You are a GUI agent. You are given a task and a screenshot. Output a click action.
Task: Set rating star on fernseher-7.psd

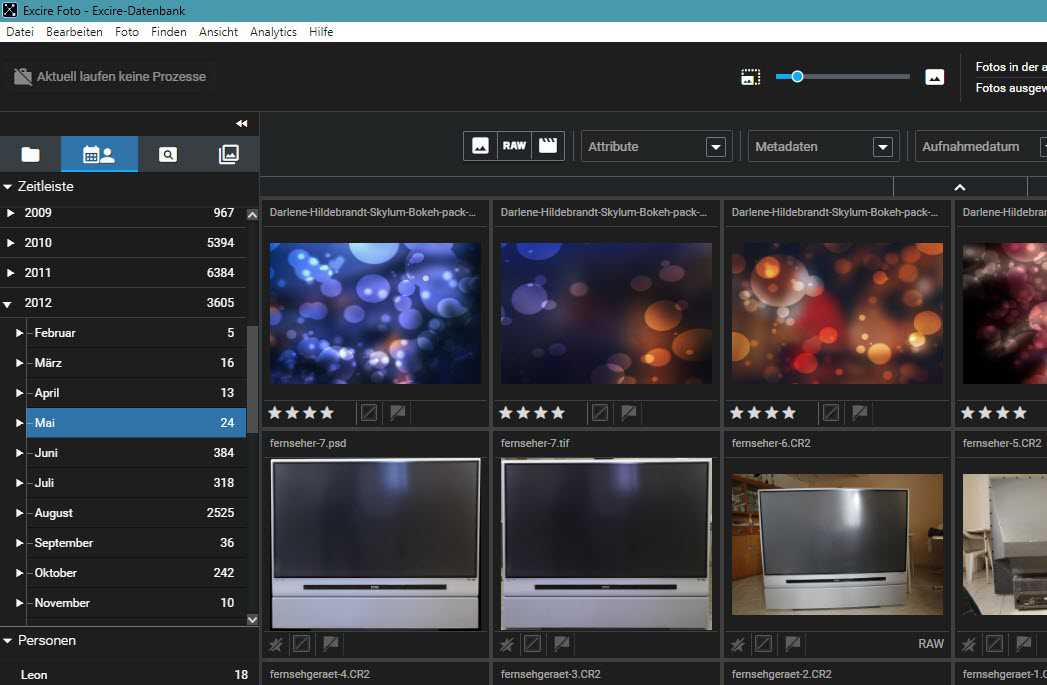(276, 644)
